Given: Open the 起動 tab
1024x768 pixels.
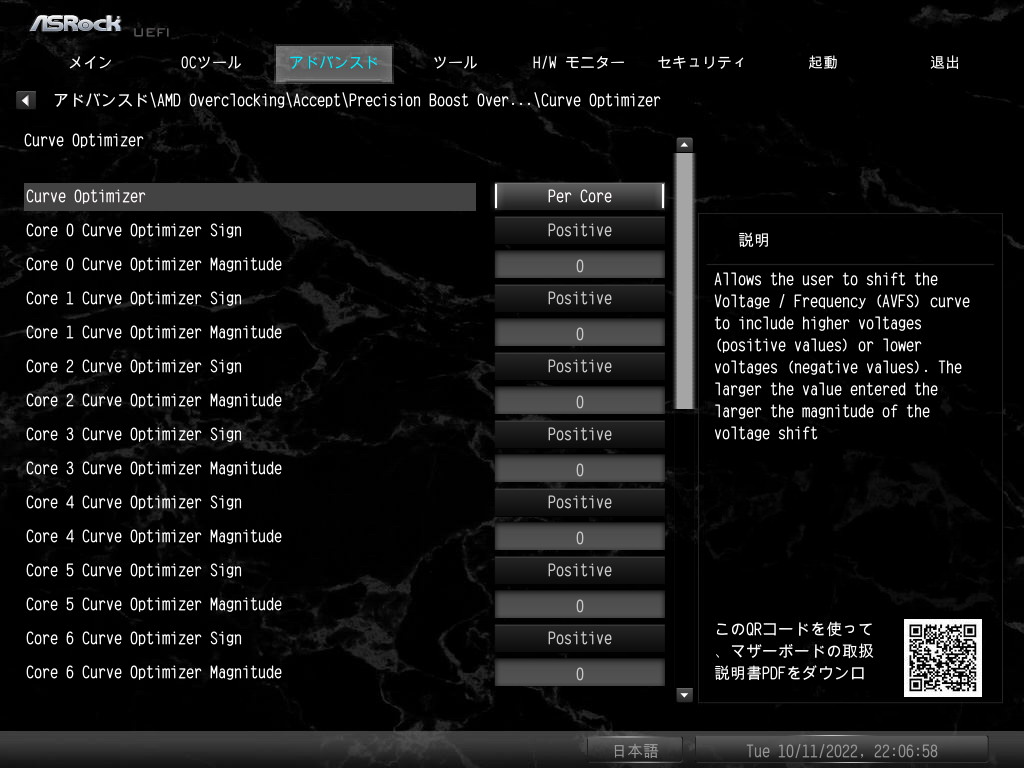Looking at the screenshot, I should click(822, 63).
